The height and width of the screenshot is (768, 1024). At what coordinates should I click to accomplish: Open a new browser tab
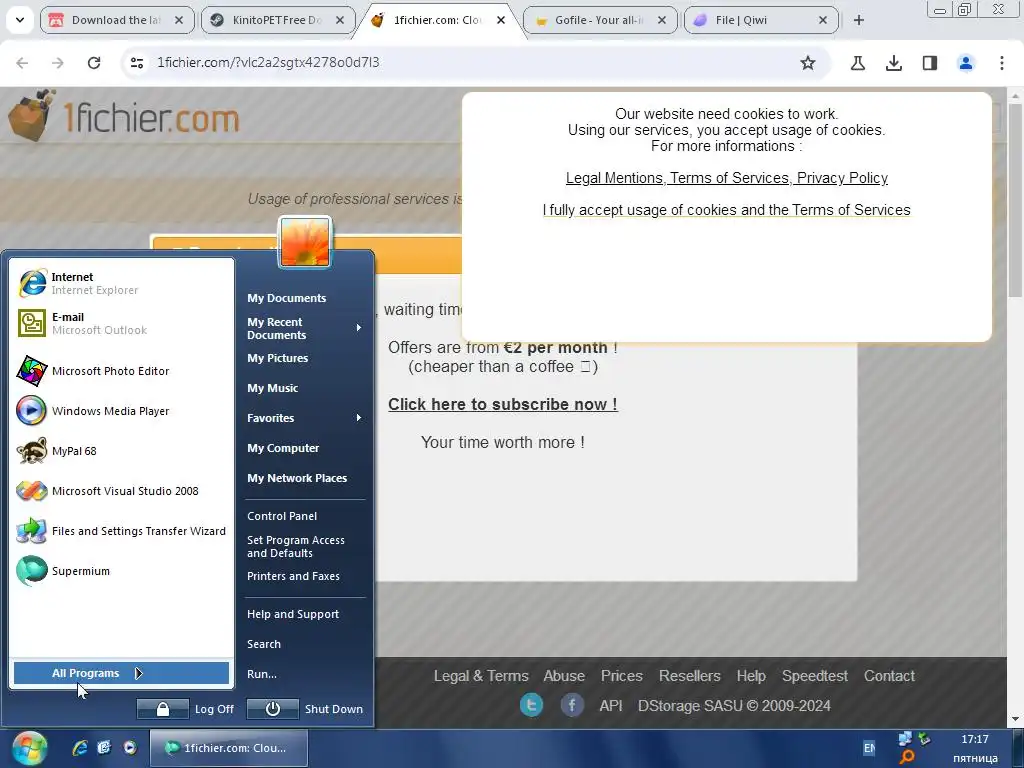click(859, 20)
